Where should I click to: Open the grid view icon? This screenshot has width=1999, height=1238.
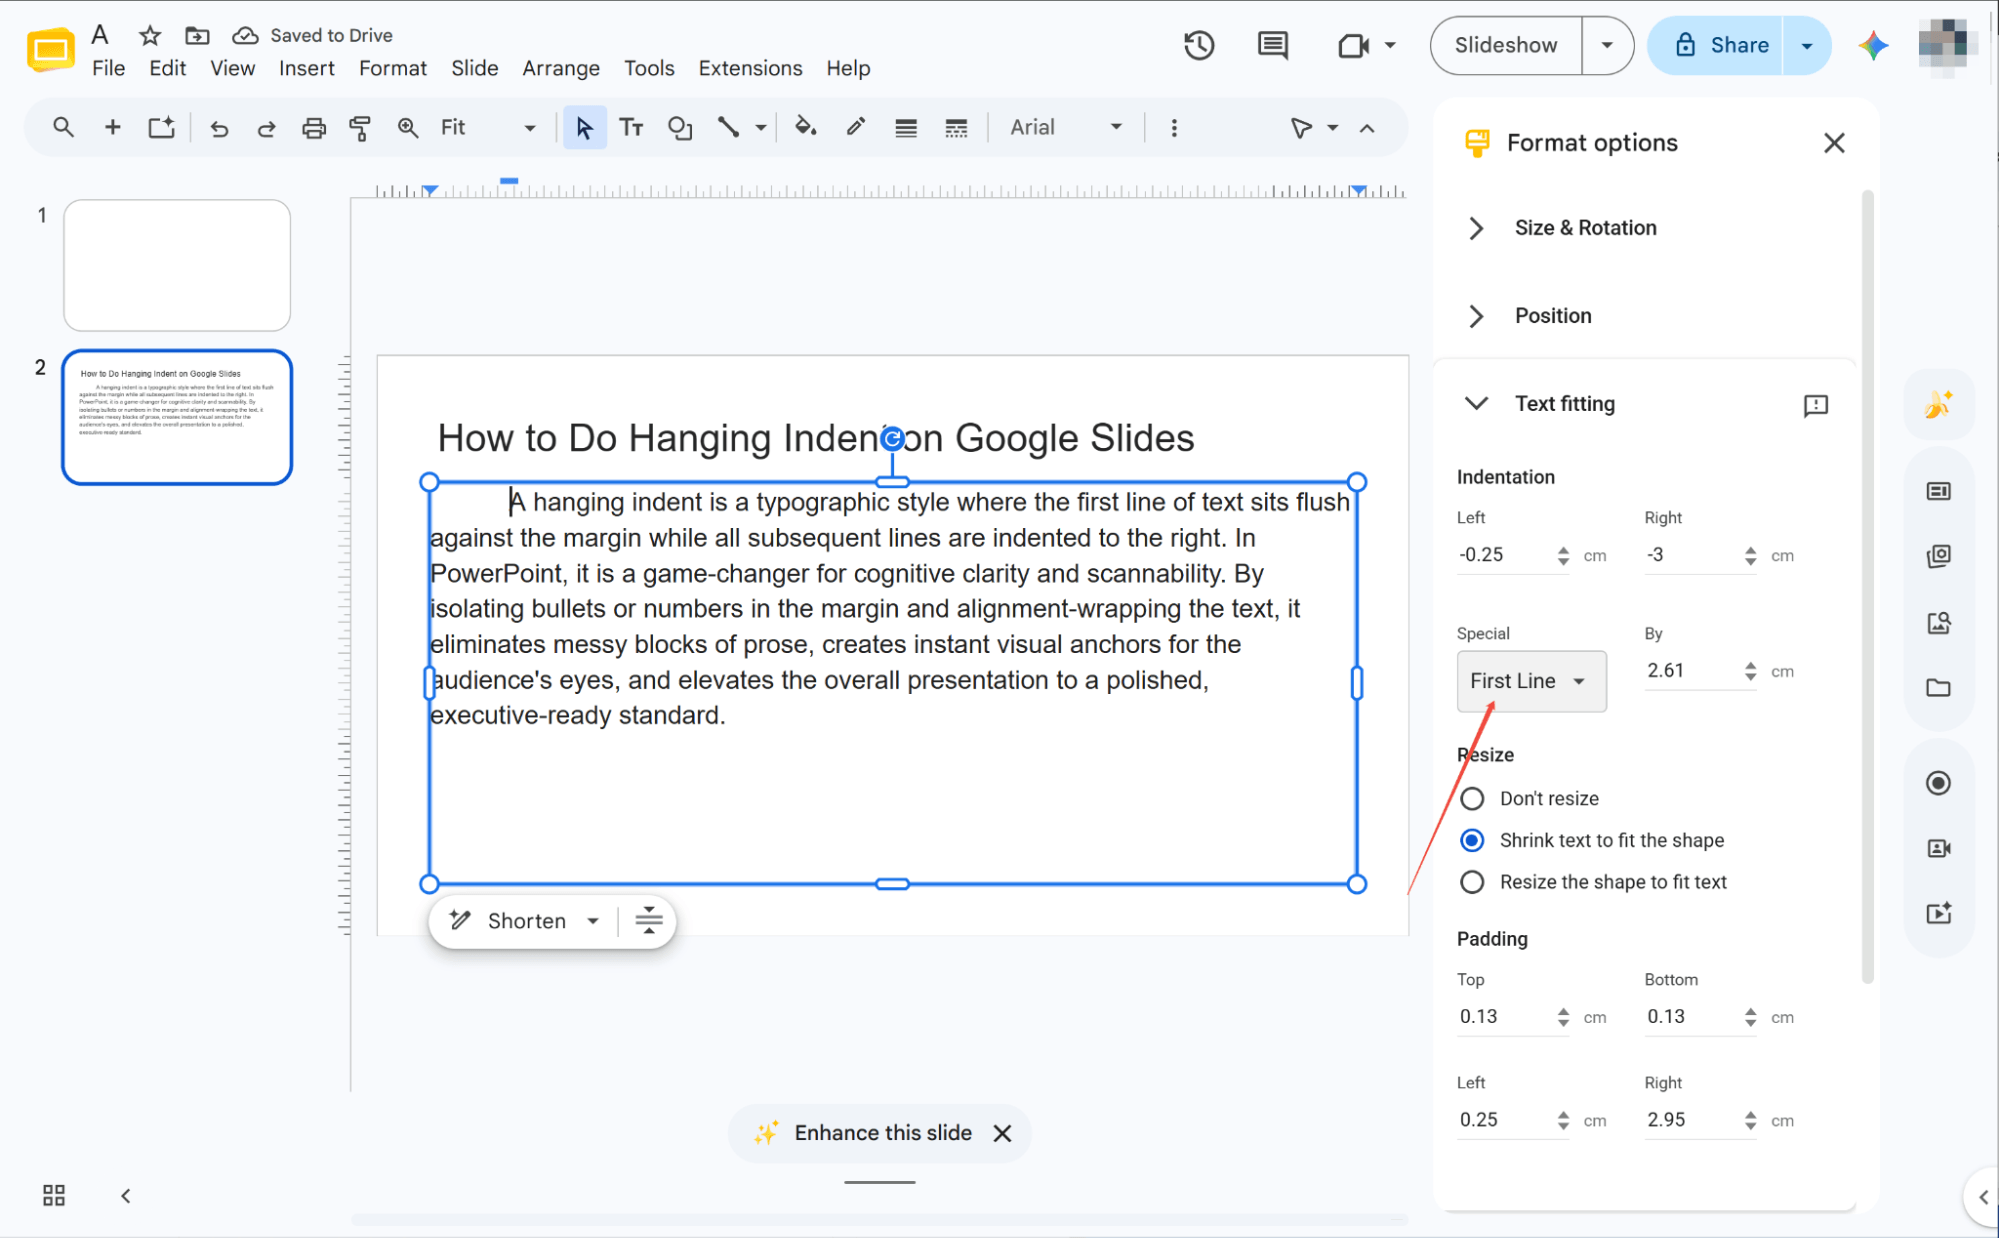pos(54,1195)
